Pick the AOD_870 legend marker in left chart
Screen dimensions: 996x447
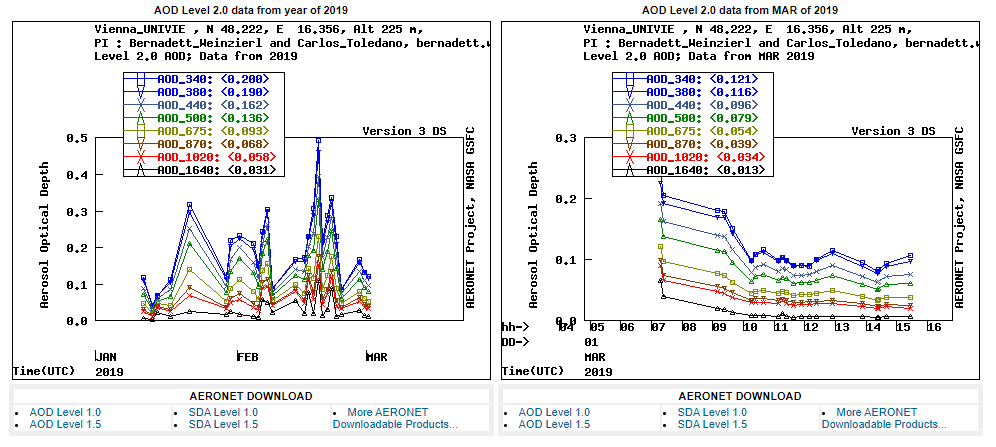(141, 144)
